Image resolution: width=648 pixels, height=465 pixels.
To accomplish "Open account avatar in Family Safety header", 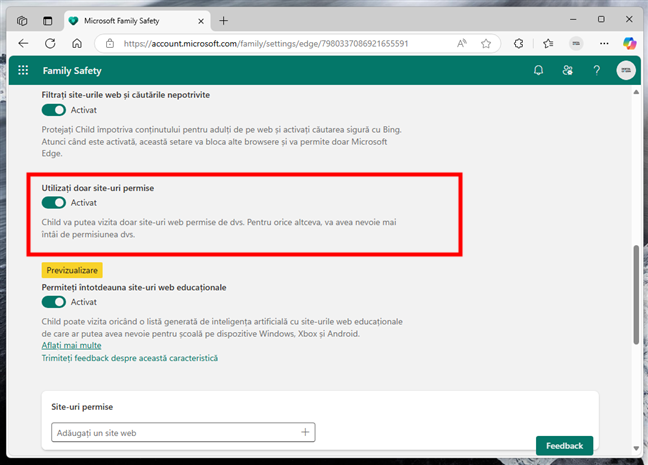I will [x=626, y=70].
